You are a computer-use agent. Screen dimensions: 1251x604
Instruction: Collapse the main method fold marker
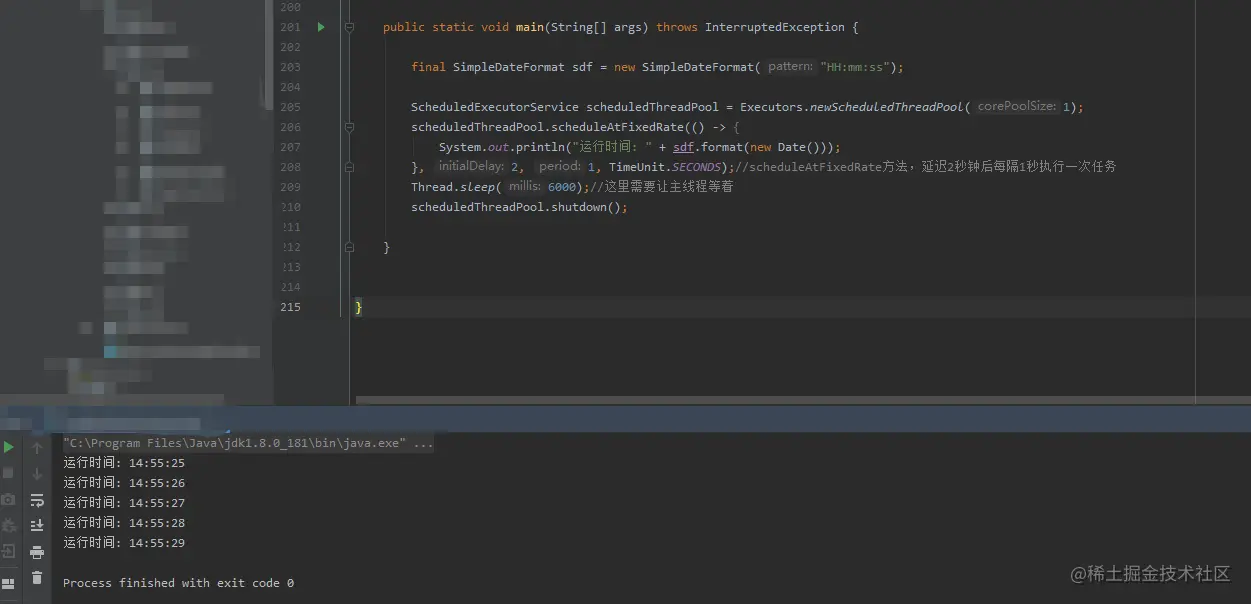coord(350,27)
